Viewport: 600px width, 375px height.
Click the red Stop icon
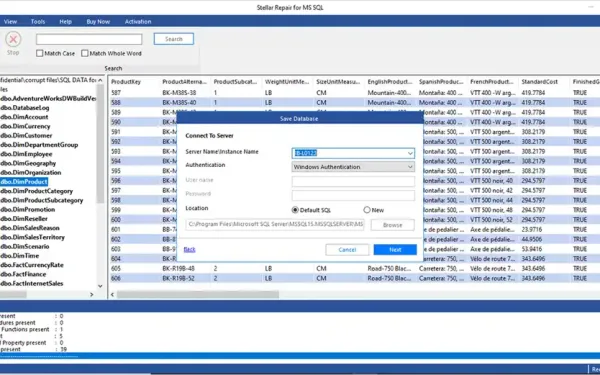coord(13,39)
